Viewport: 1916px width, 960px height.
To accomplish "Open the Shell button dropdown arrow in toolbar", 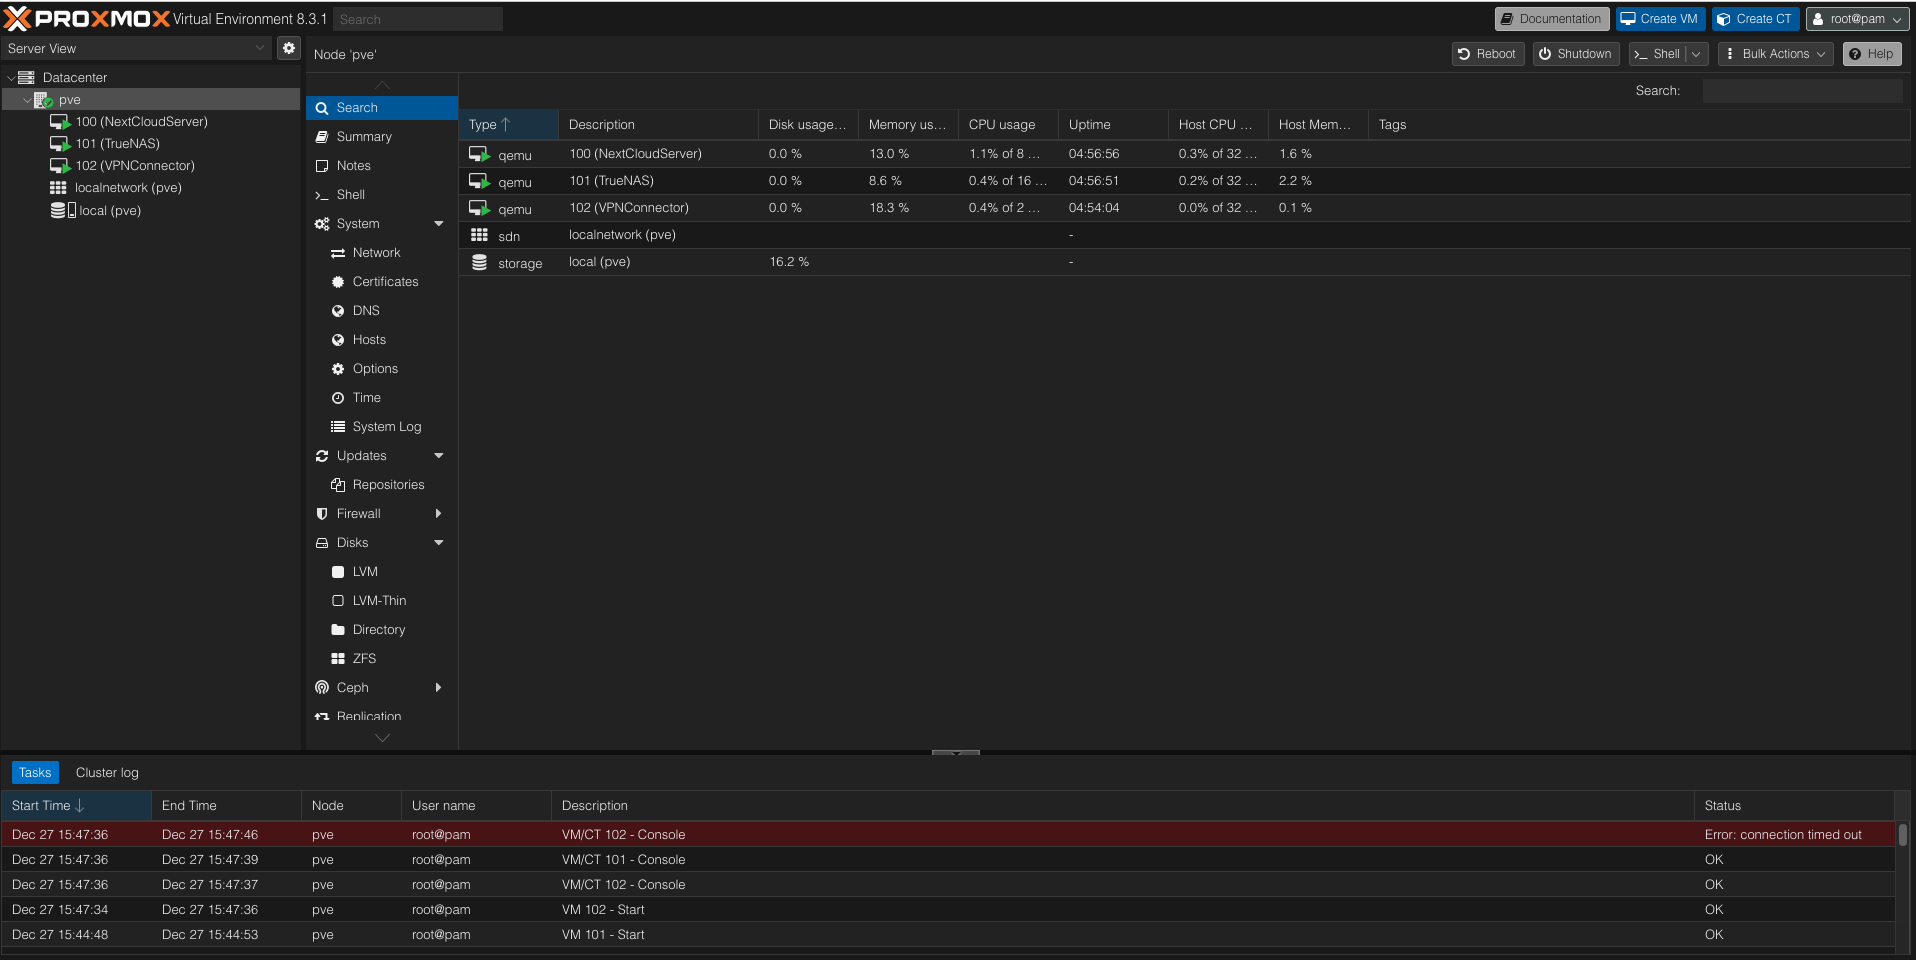I will tap(1697, 54).
